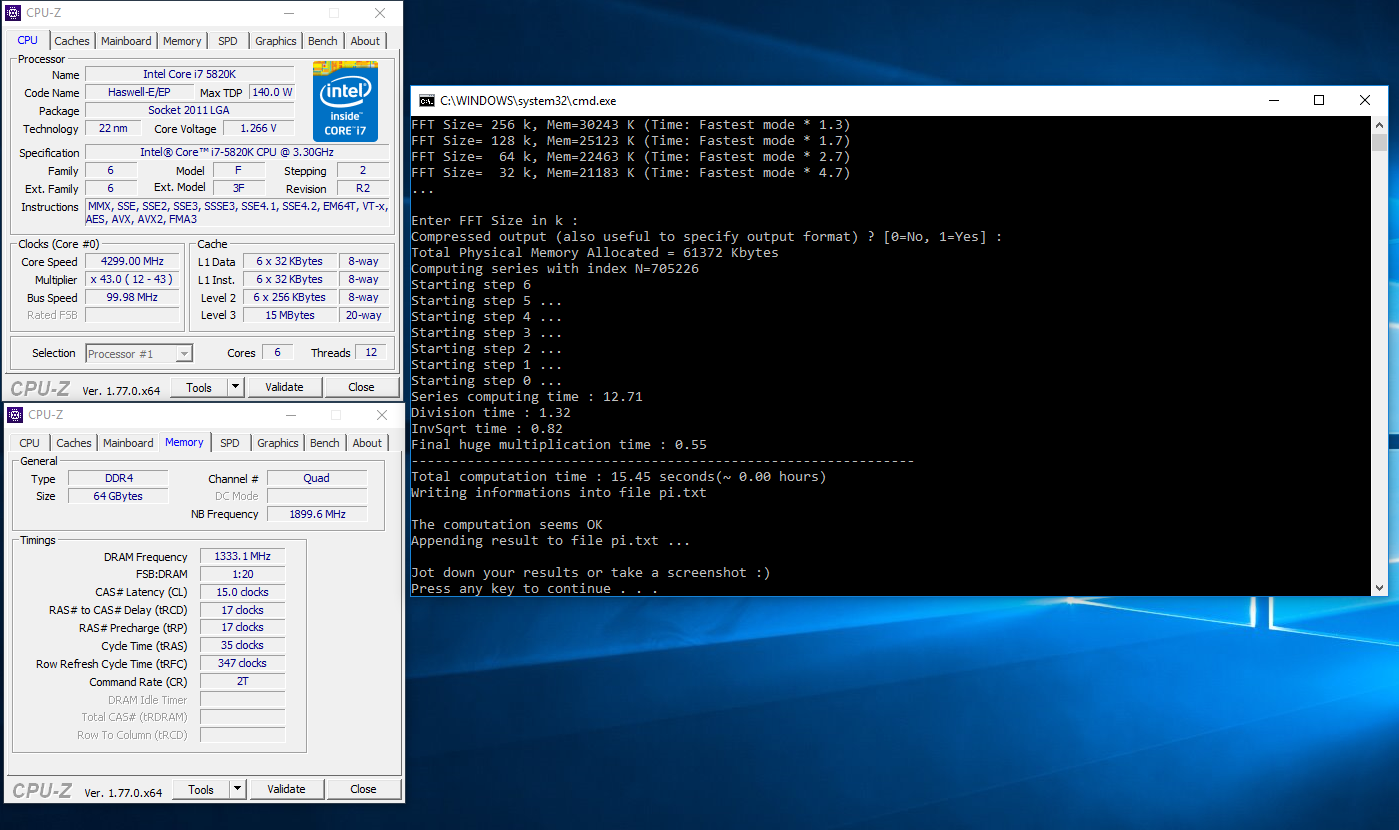Open the Caches tab in top CPU-Z window
1399x830 pixels.
[72, 41]
